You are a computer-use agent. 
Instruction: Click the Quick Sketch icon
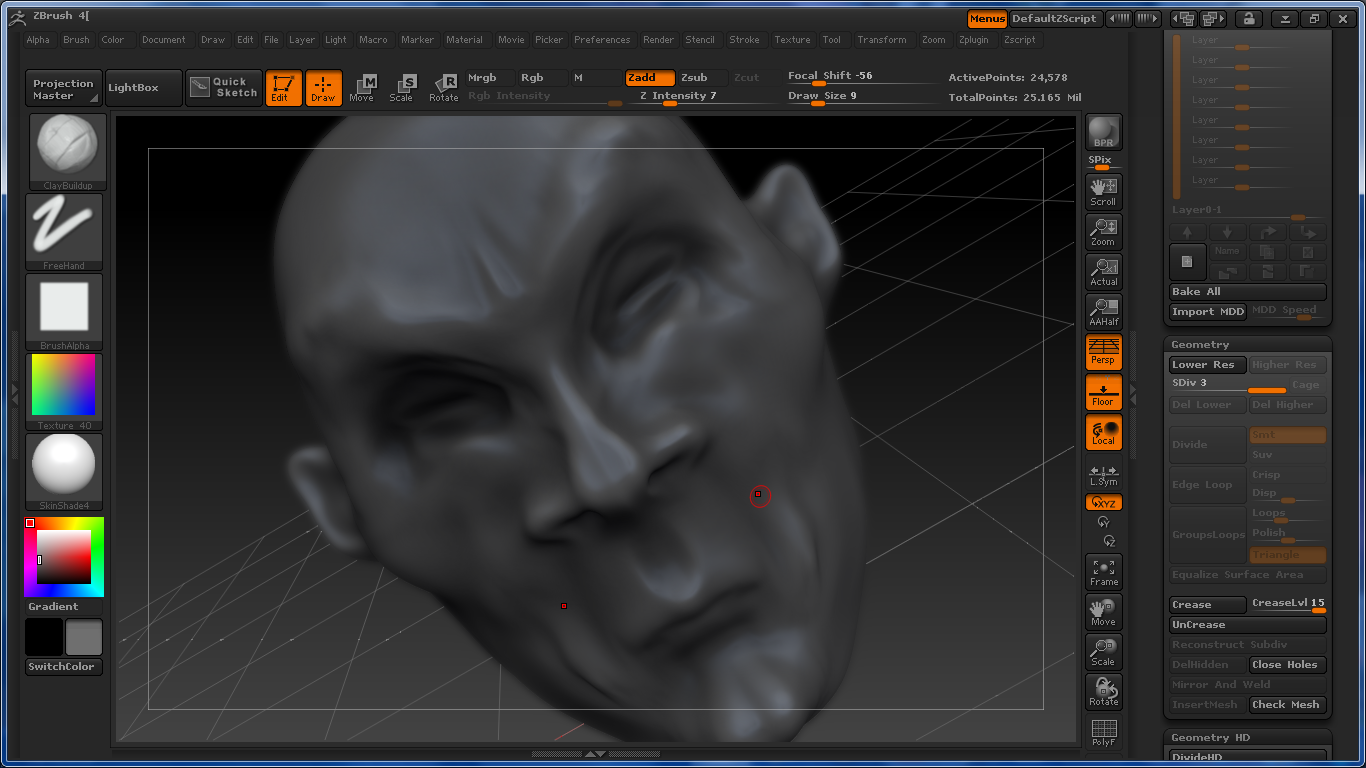(x=224, y=88)
